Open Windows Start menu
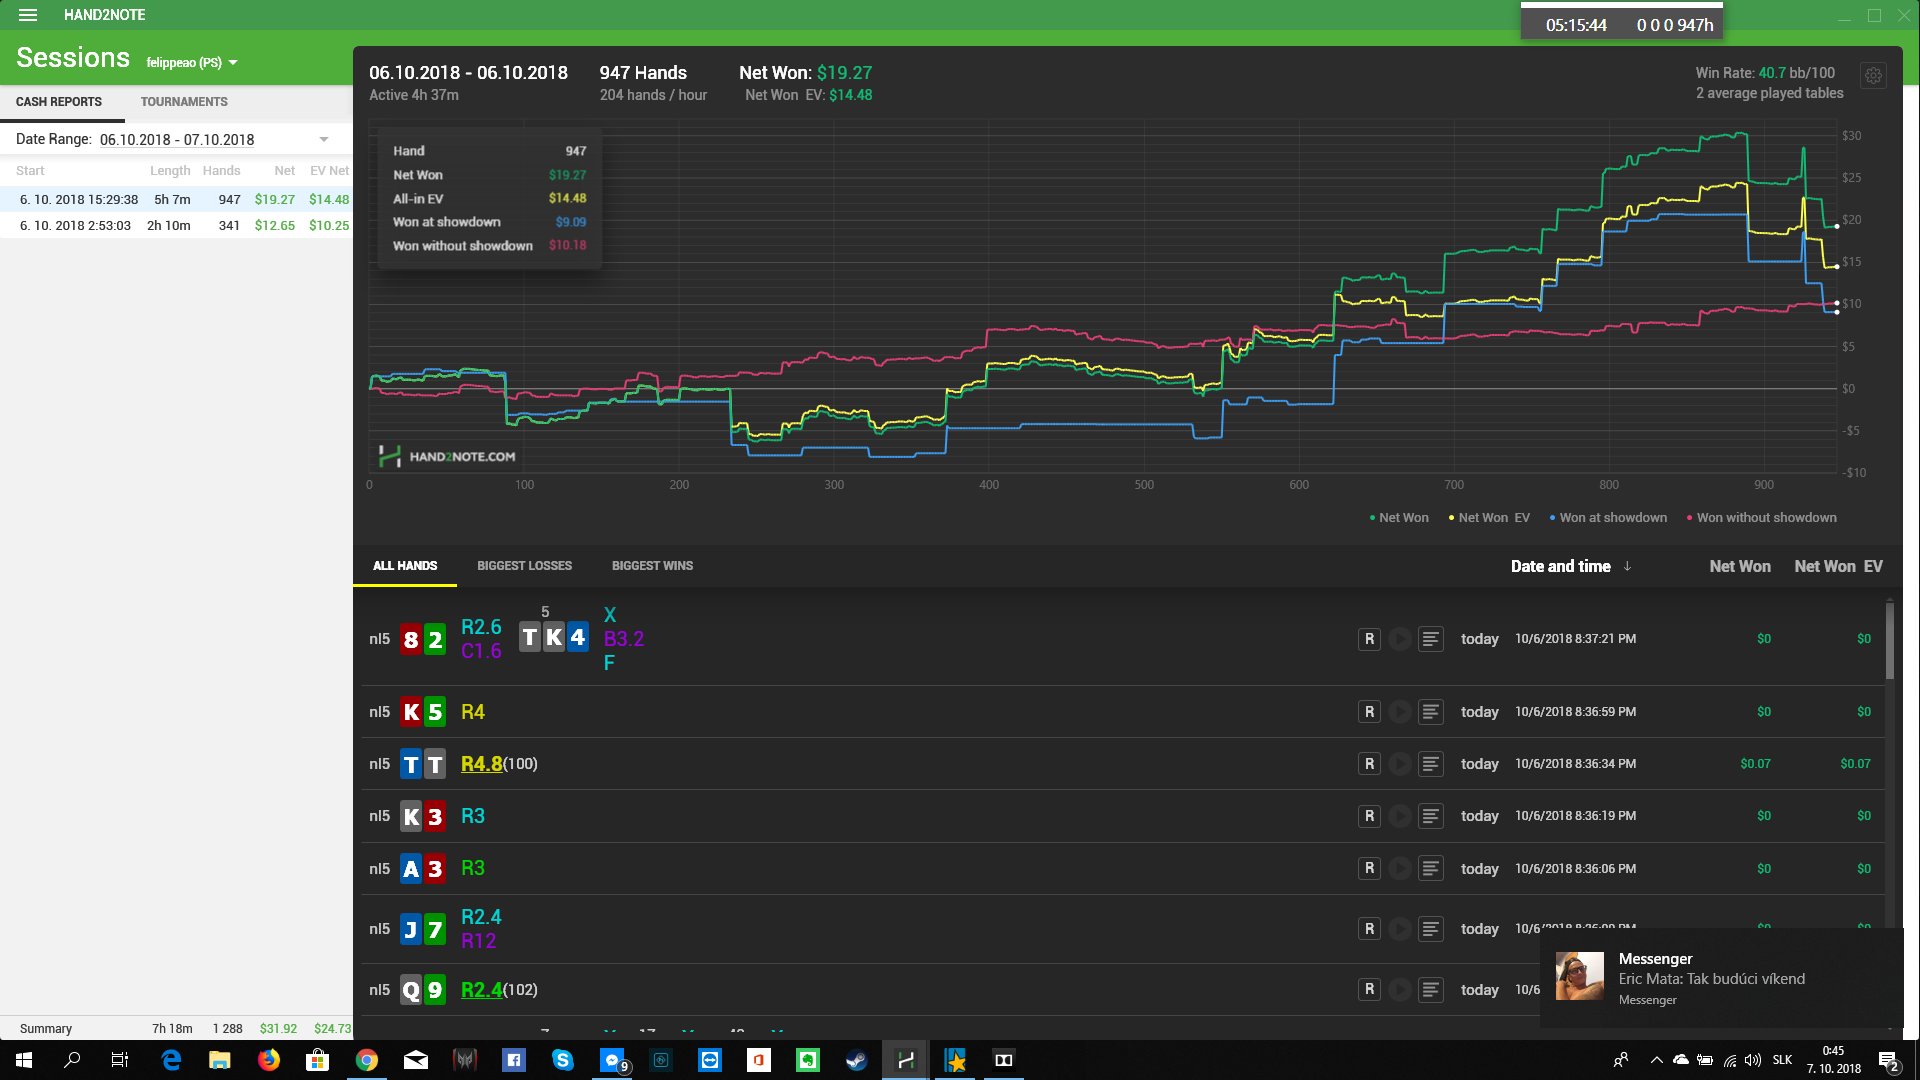The image size is (1920, 1080). (x=24, y=1060)
